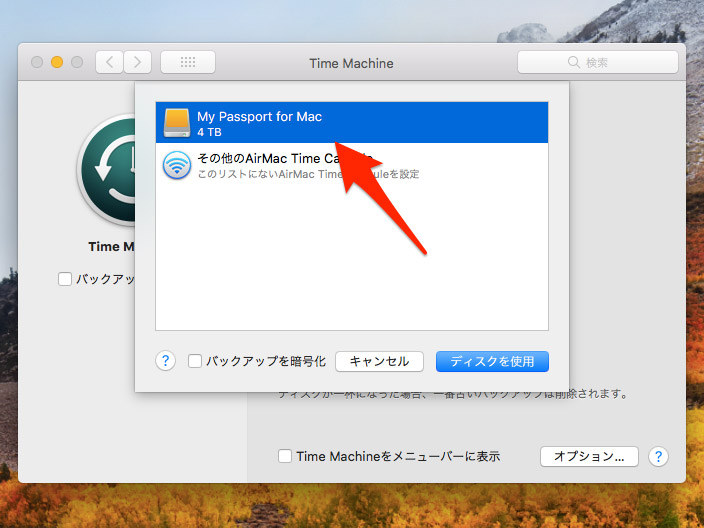The width and height of the screenshot is (704, 528).
Task: Click the 4 TB capacity text
Action: 209,132
